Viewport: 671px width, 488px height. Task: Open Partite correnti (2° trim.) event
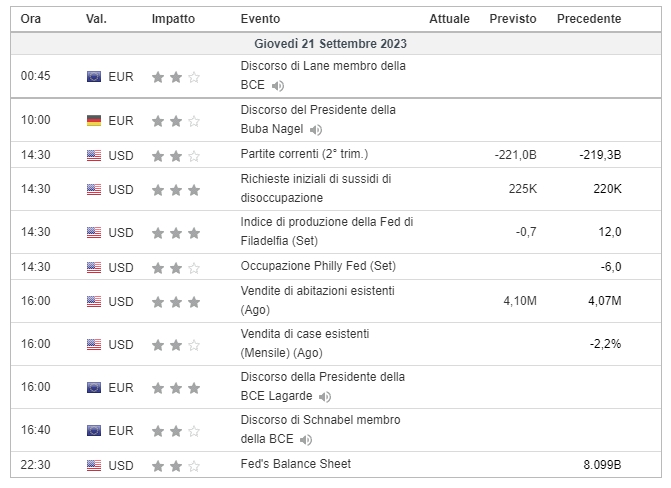click(304, 154)
